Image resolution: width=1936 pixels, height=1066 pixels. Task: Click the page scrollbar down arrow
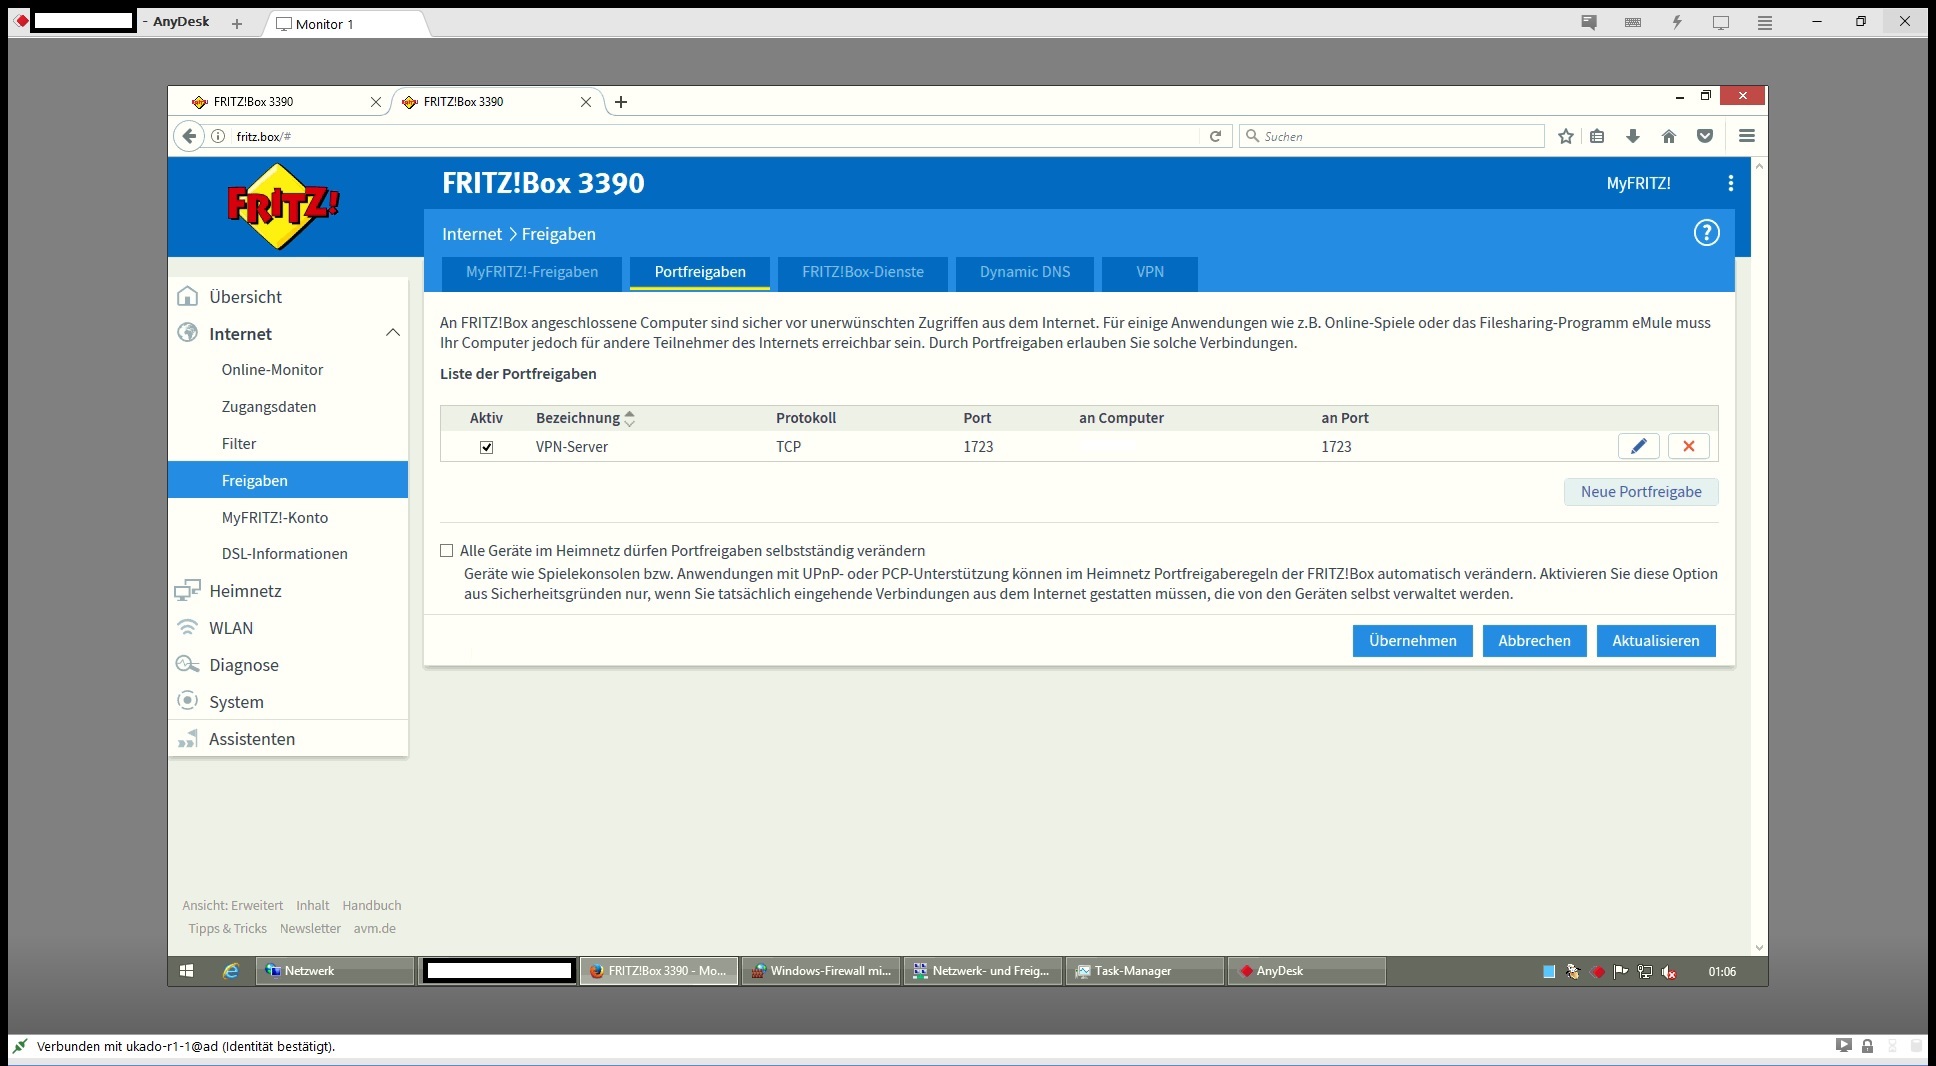[1759, 948]
